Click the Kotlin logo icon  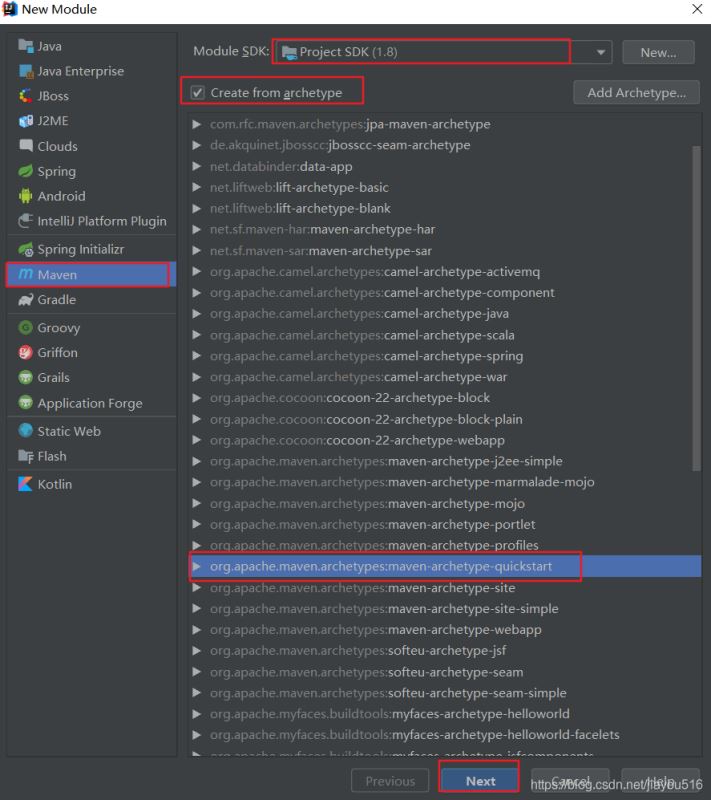tap(26, 484)
